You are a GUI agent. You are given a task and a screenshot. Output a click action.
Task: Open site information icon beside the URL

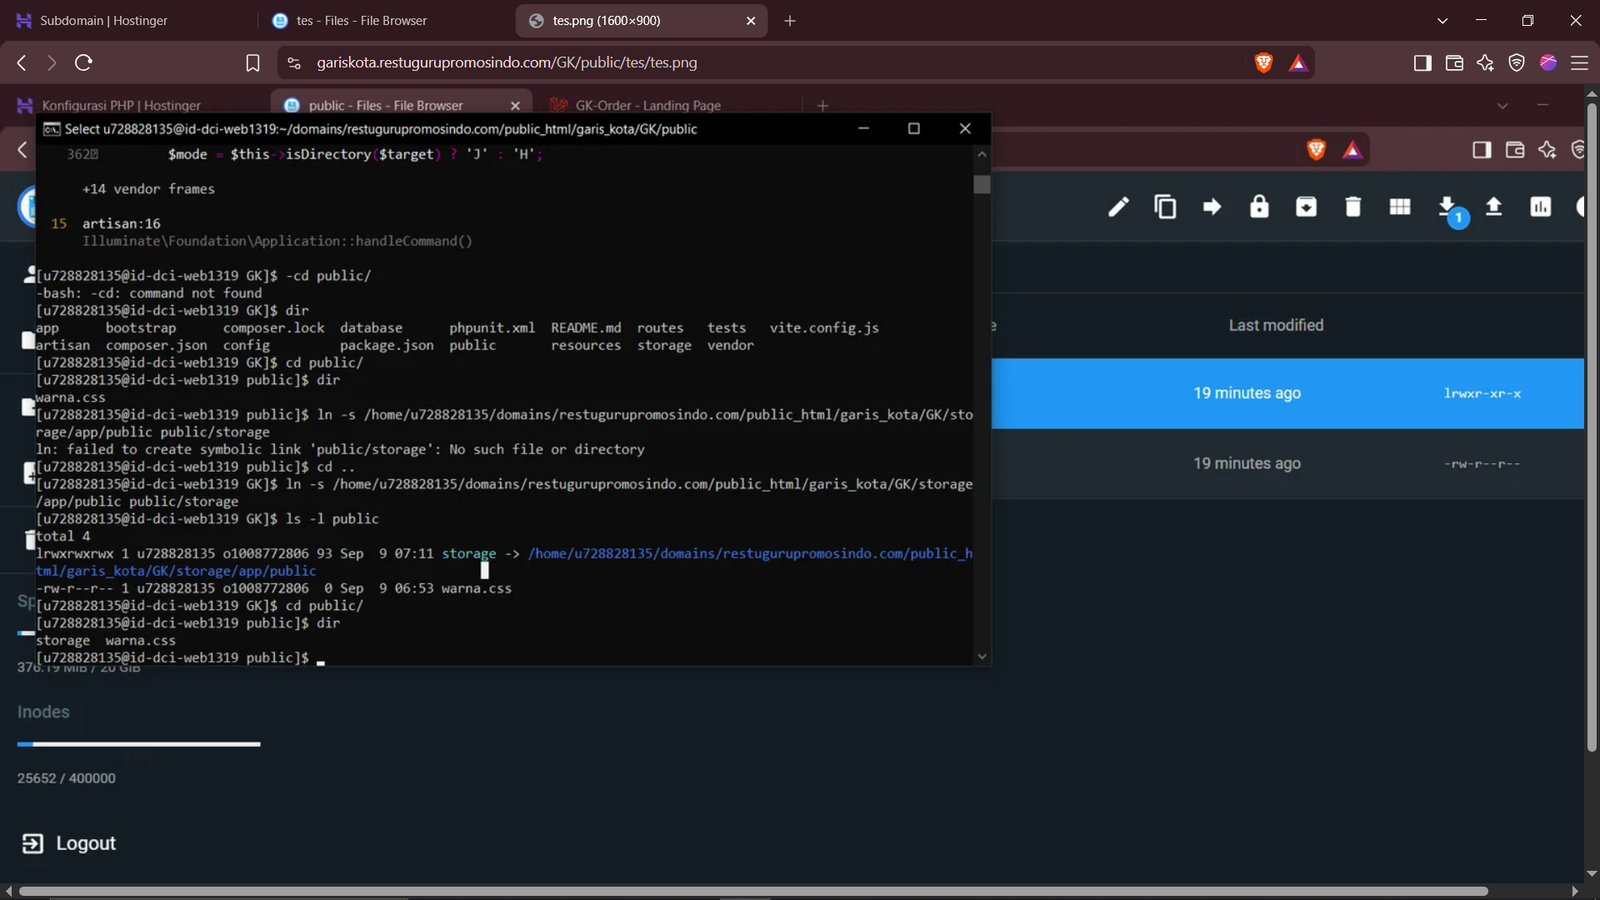(294, 63)
